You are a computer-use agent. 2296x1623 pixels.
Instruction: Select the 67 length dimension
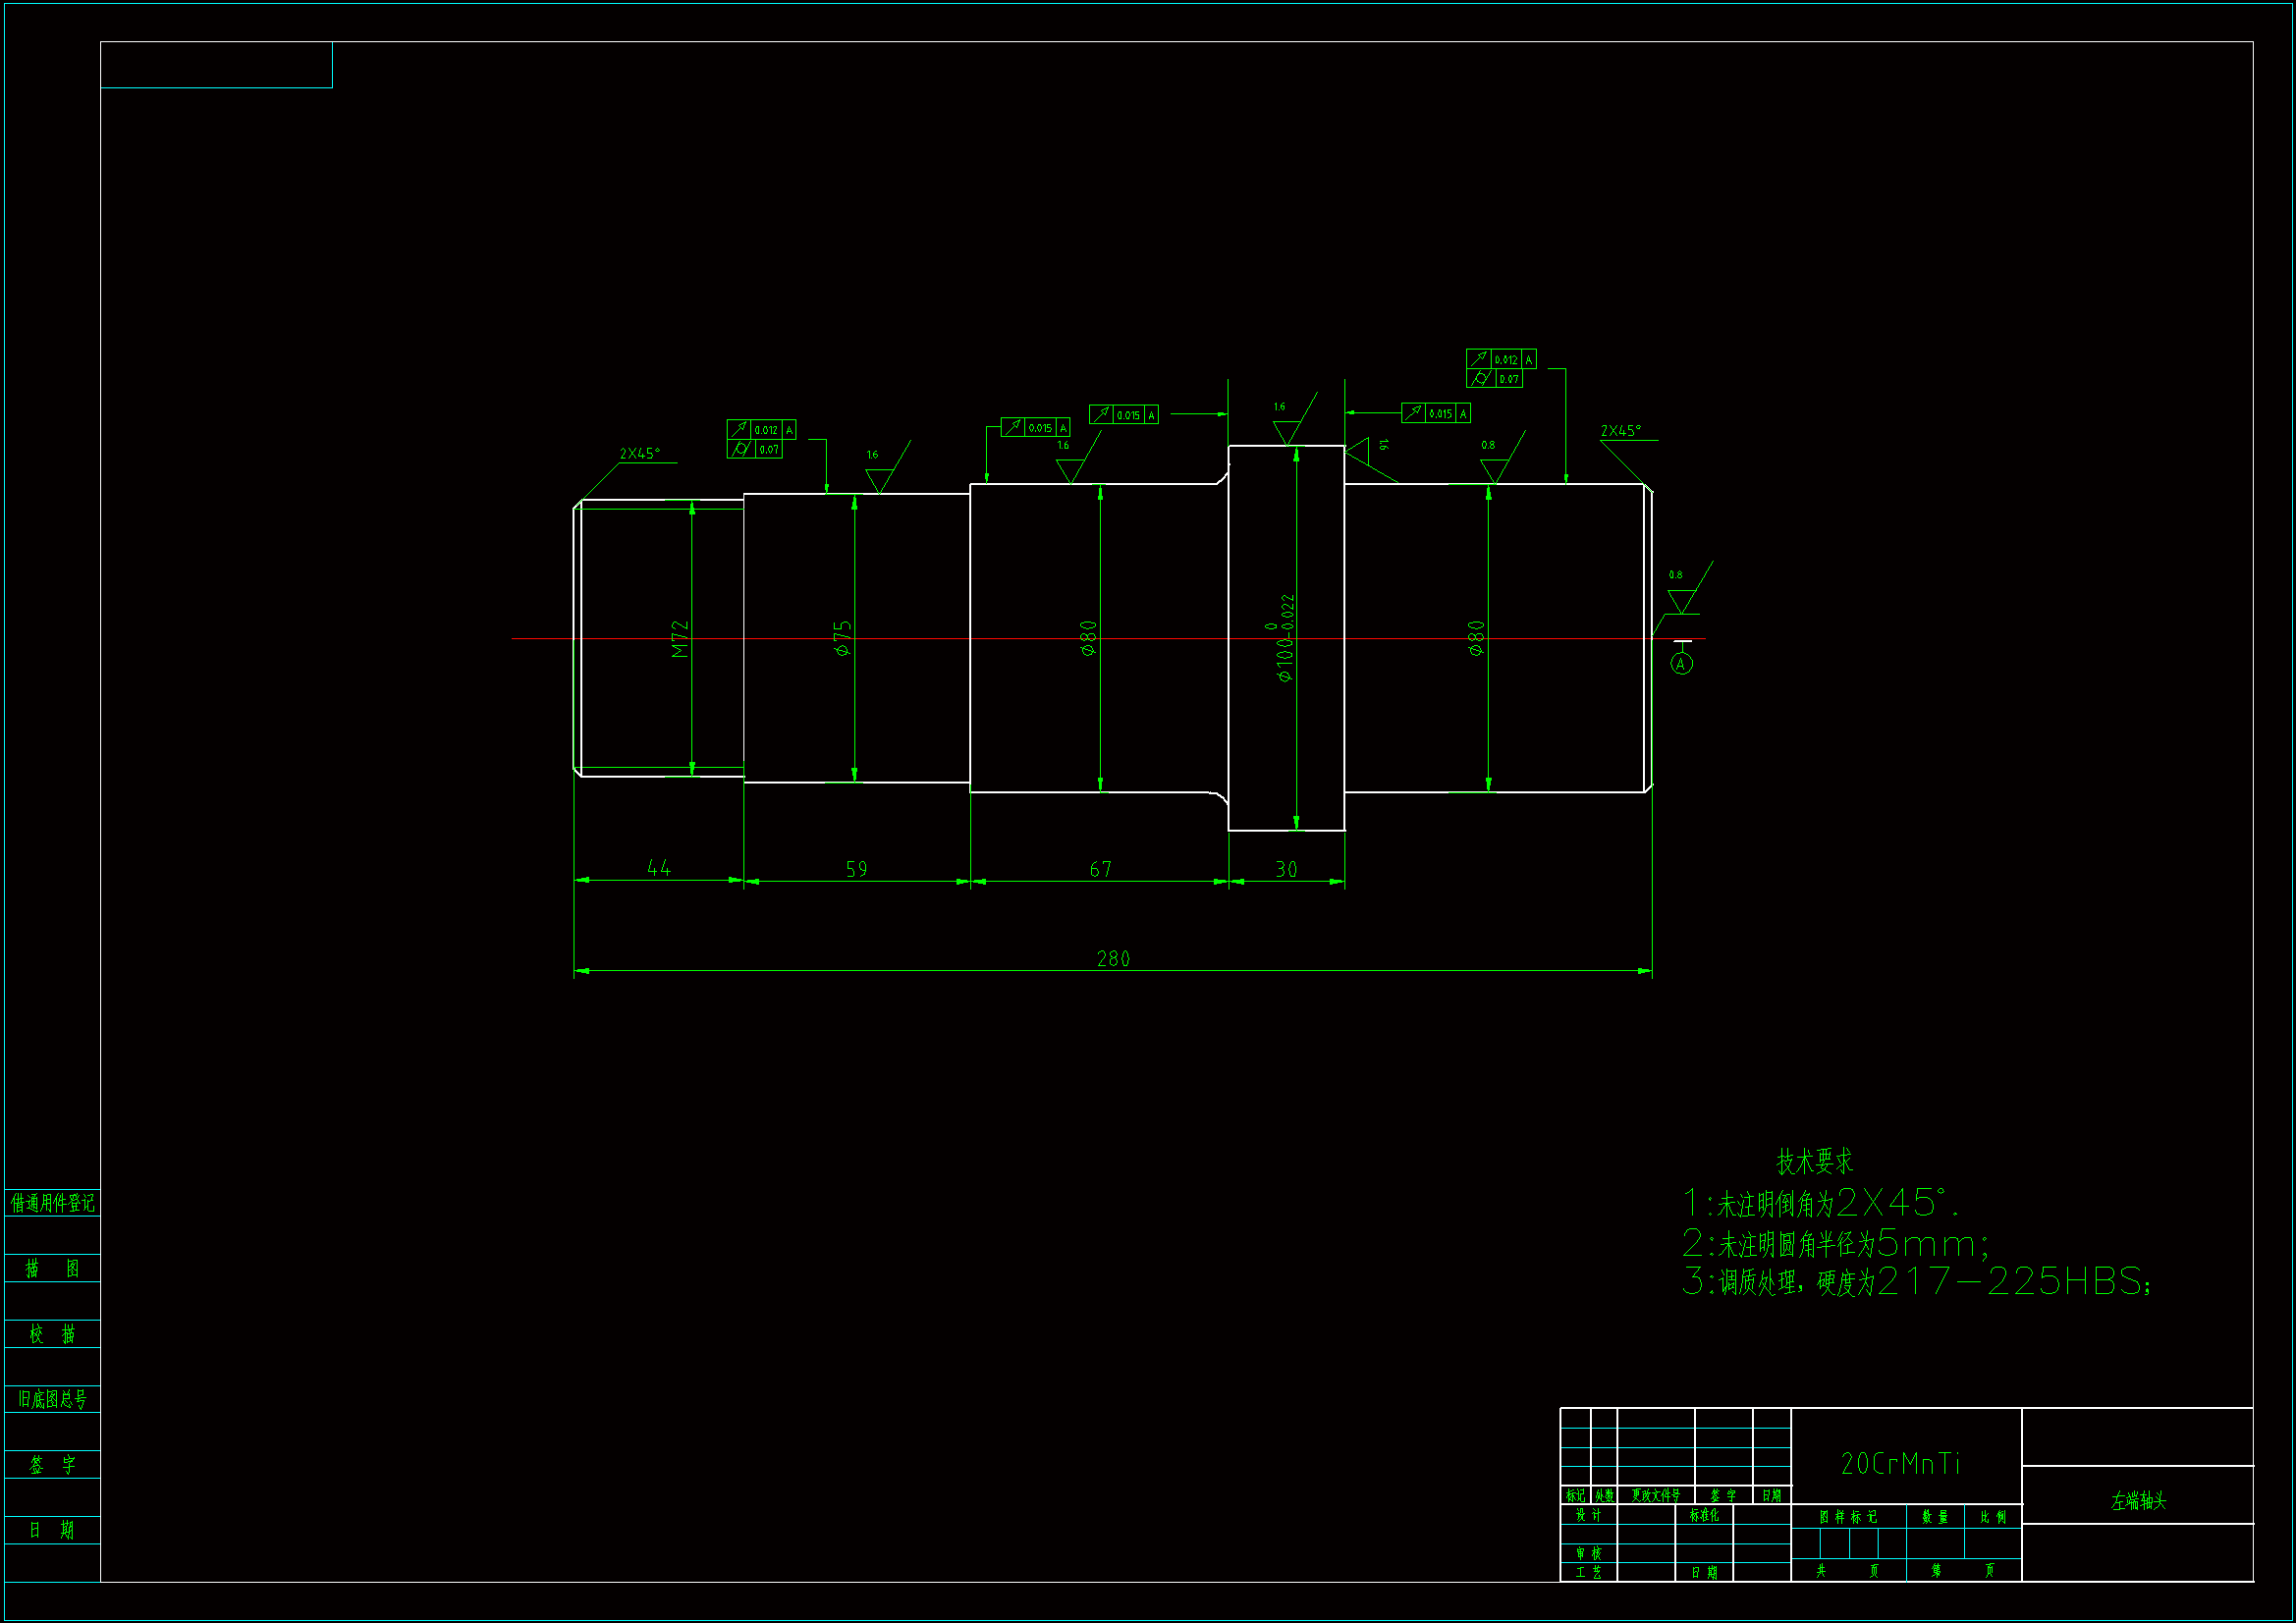click(1100, 870)
